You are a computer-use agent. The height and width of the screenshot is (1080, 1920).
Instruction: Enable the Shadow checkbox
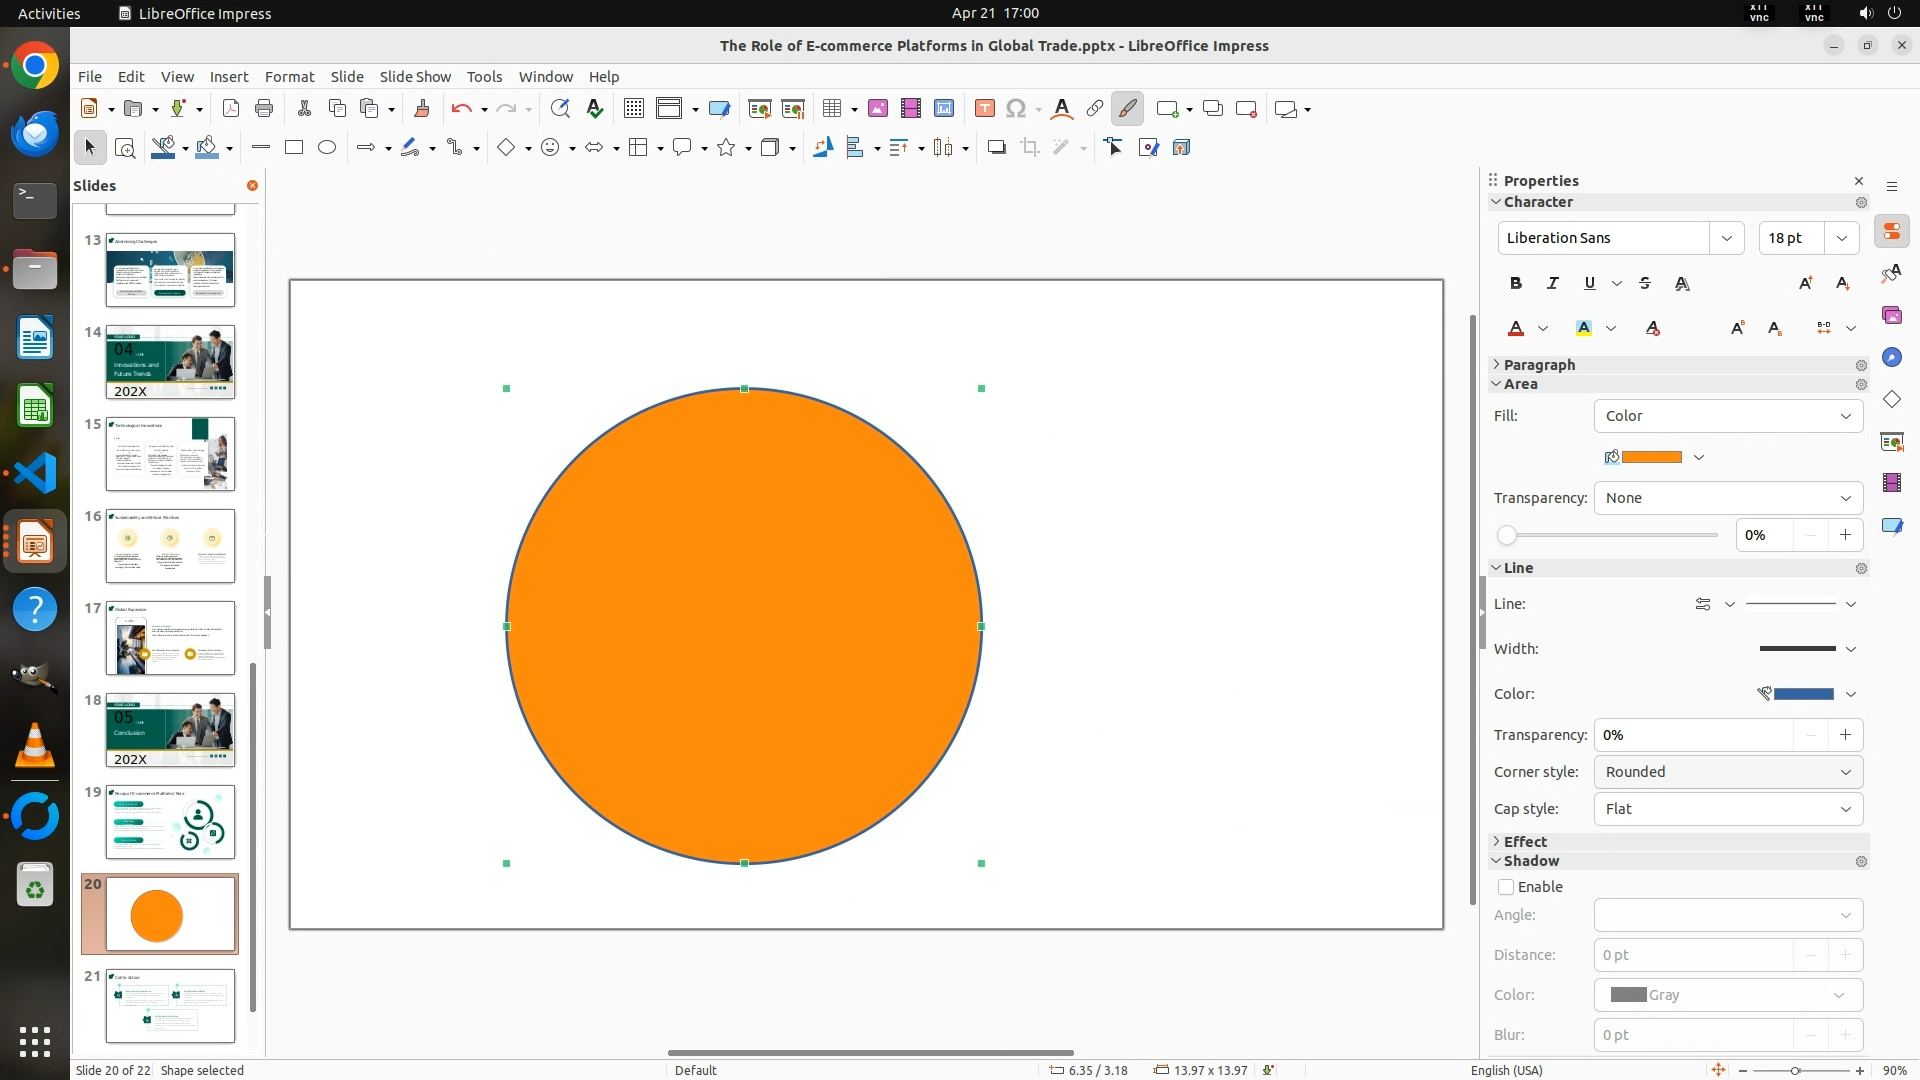pos(1506,887)
